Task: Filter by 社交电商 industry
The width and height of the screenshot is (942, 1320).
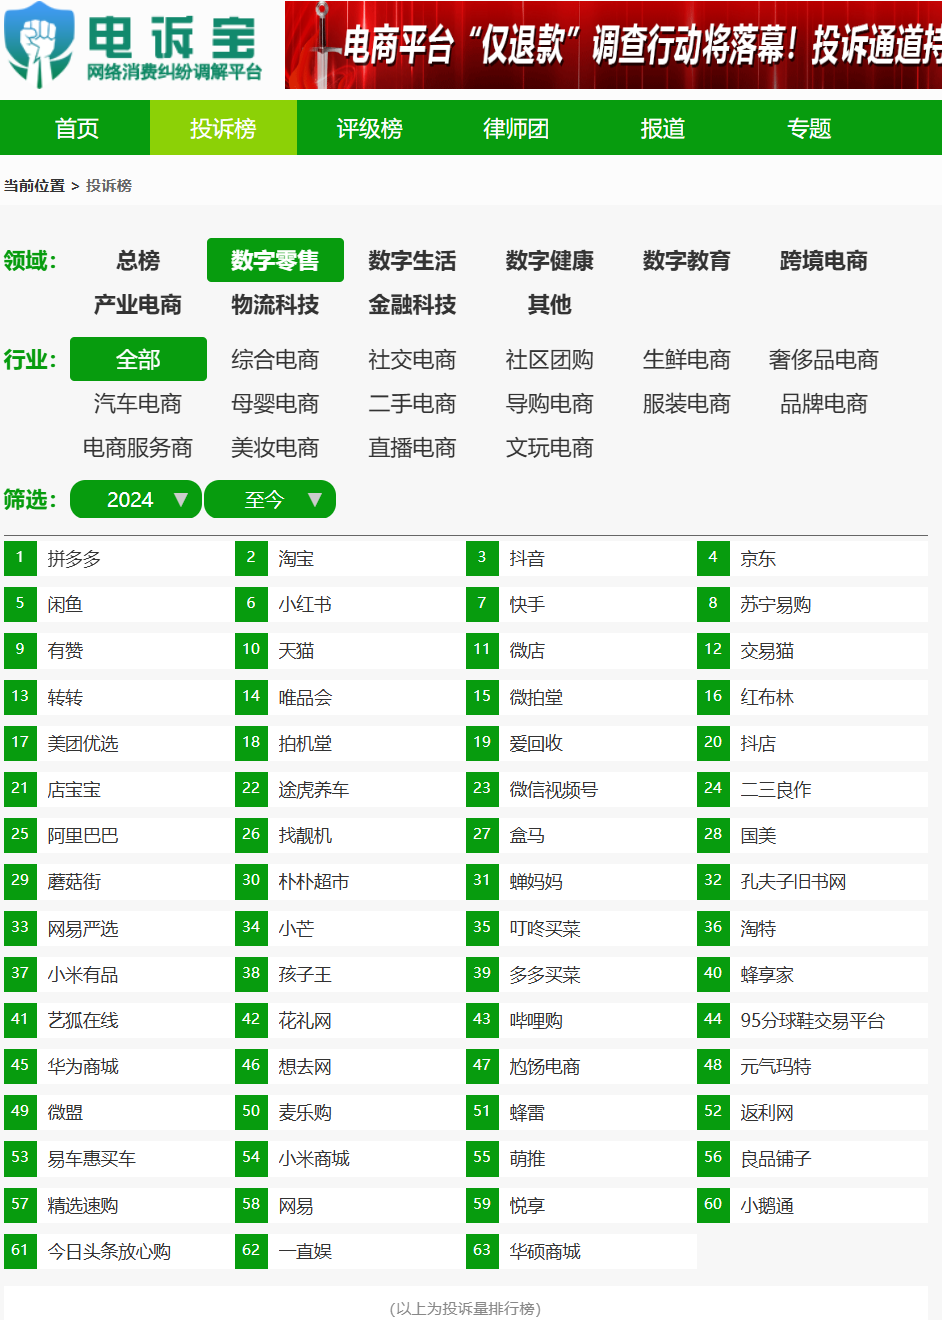Action: point(412,359)
